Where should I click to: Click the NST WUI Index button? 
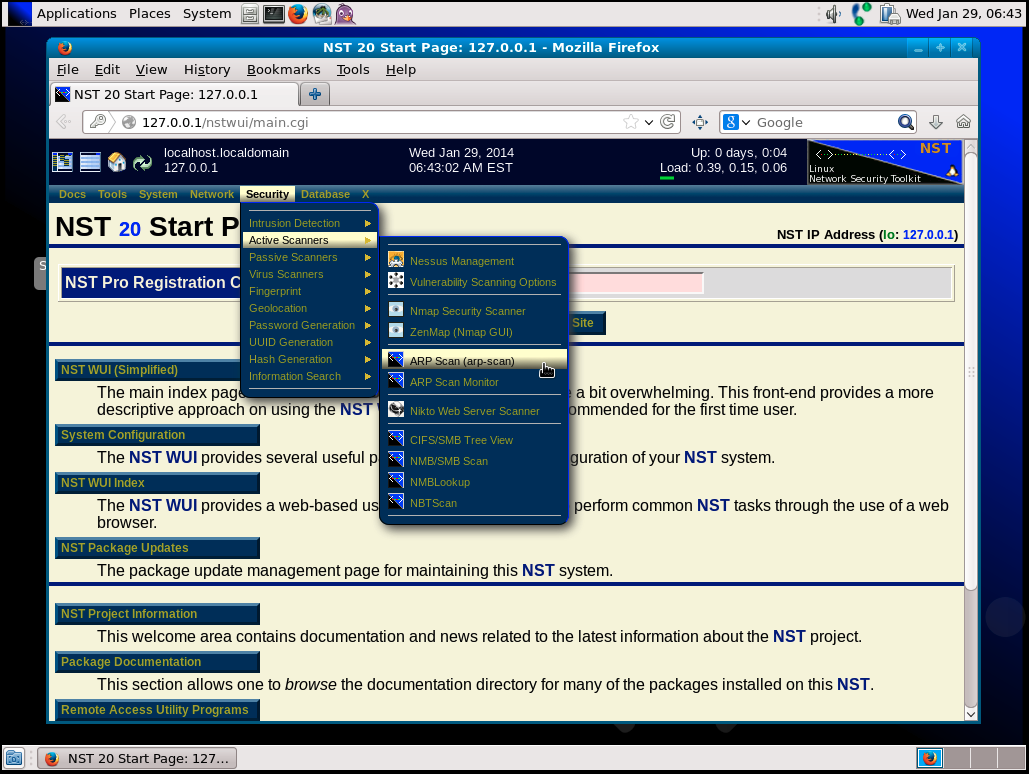158,483
